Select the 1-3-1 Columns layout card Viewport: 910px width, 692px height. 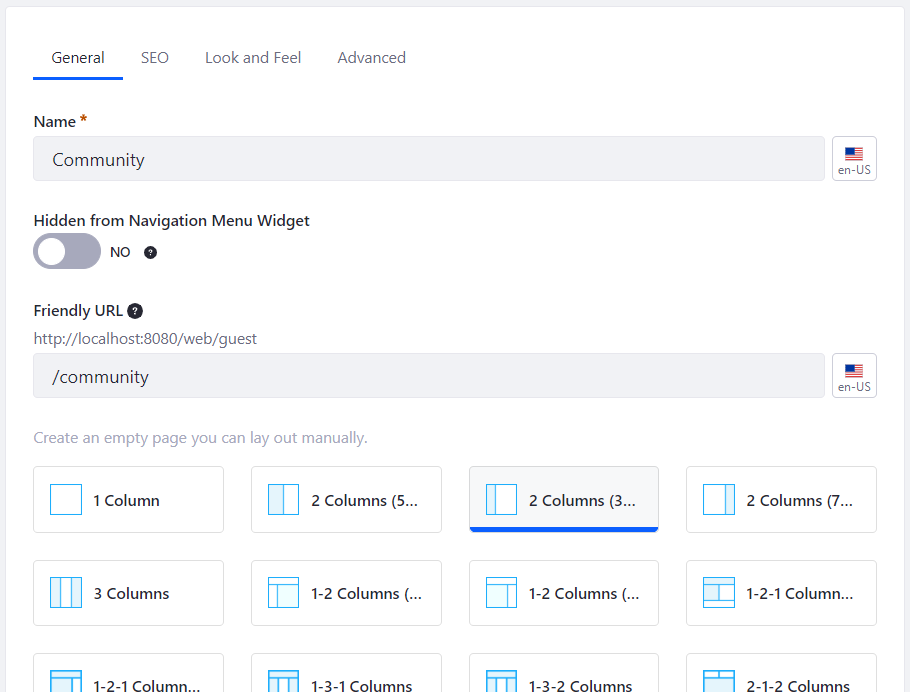pos(346,673)
